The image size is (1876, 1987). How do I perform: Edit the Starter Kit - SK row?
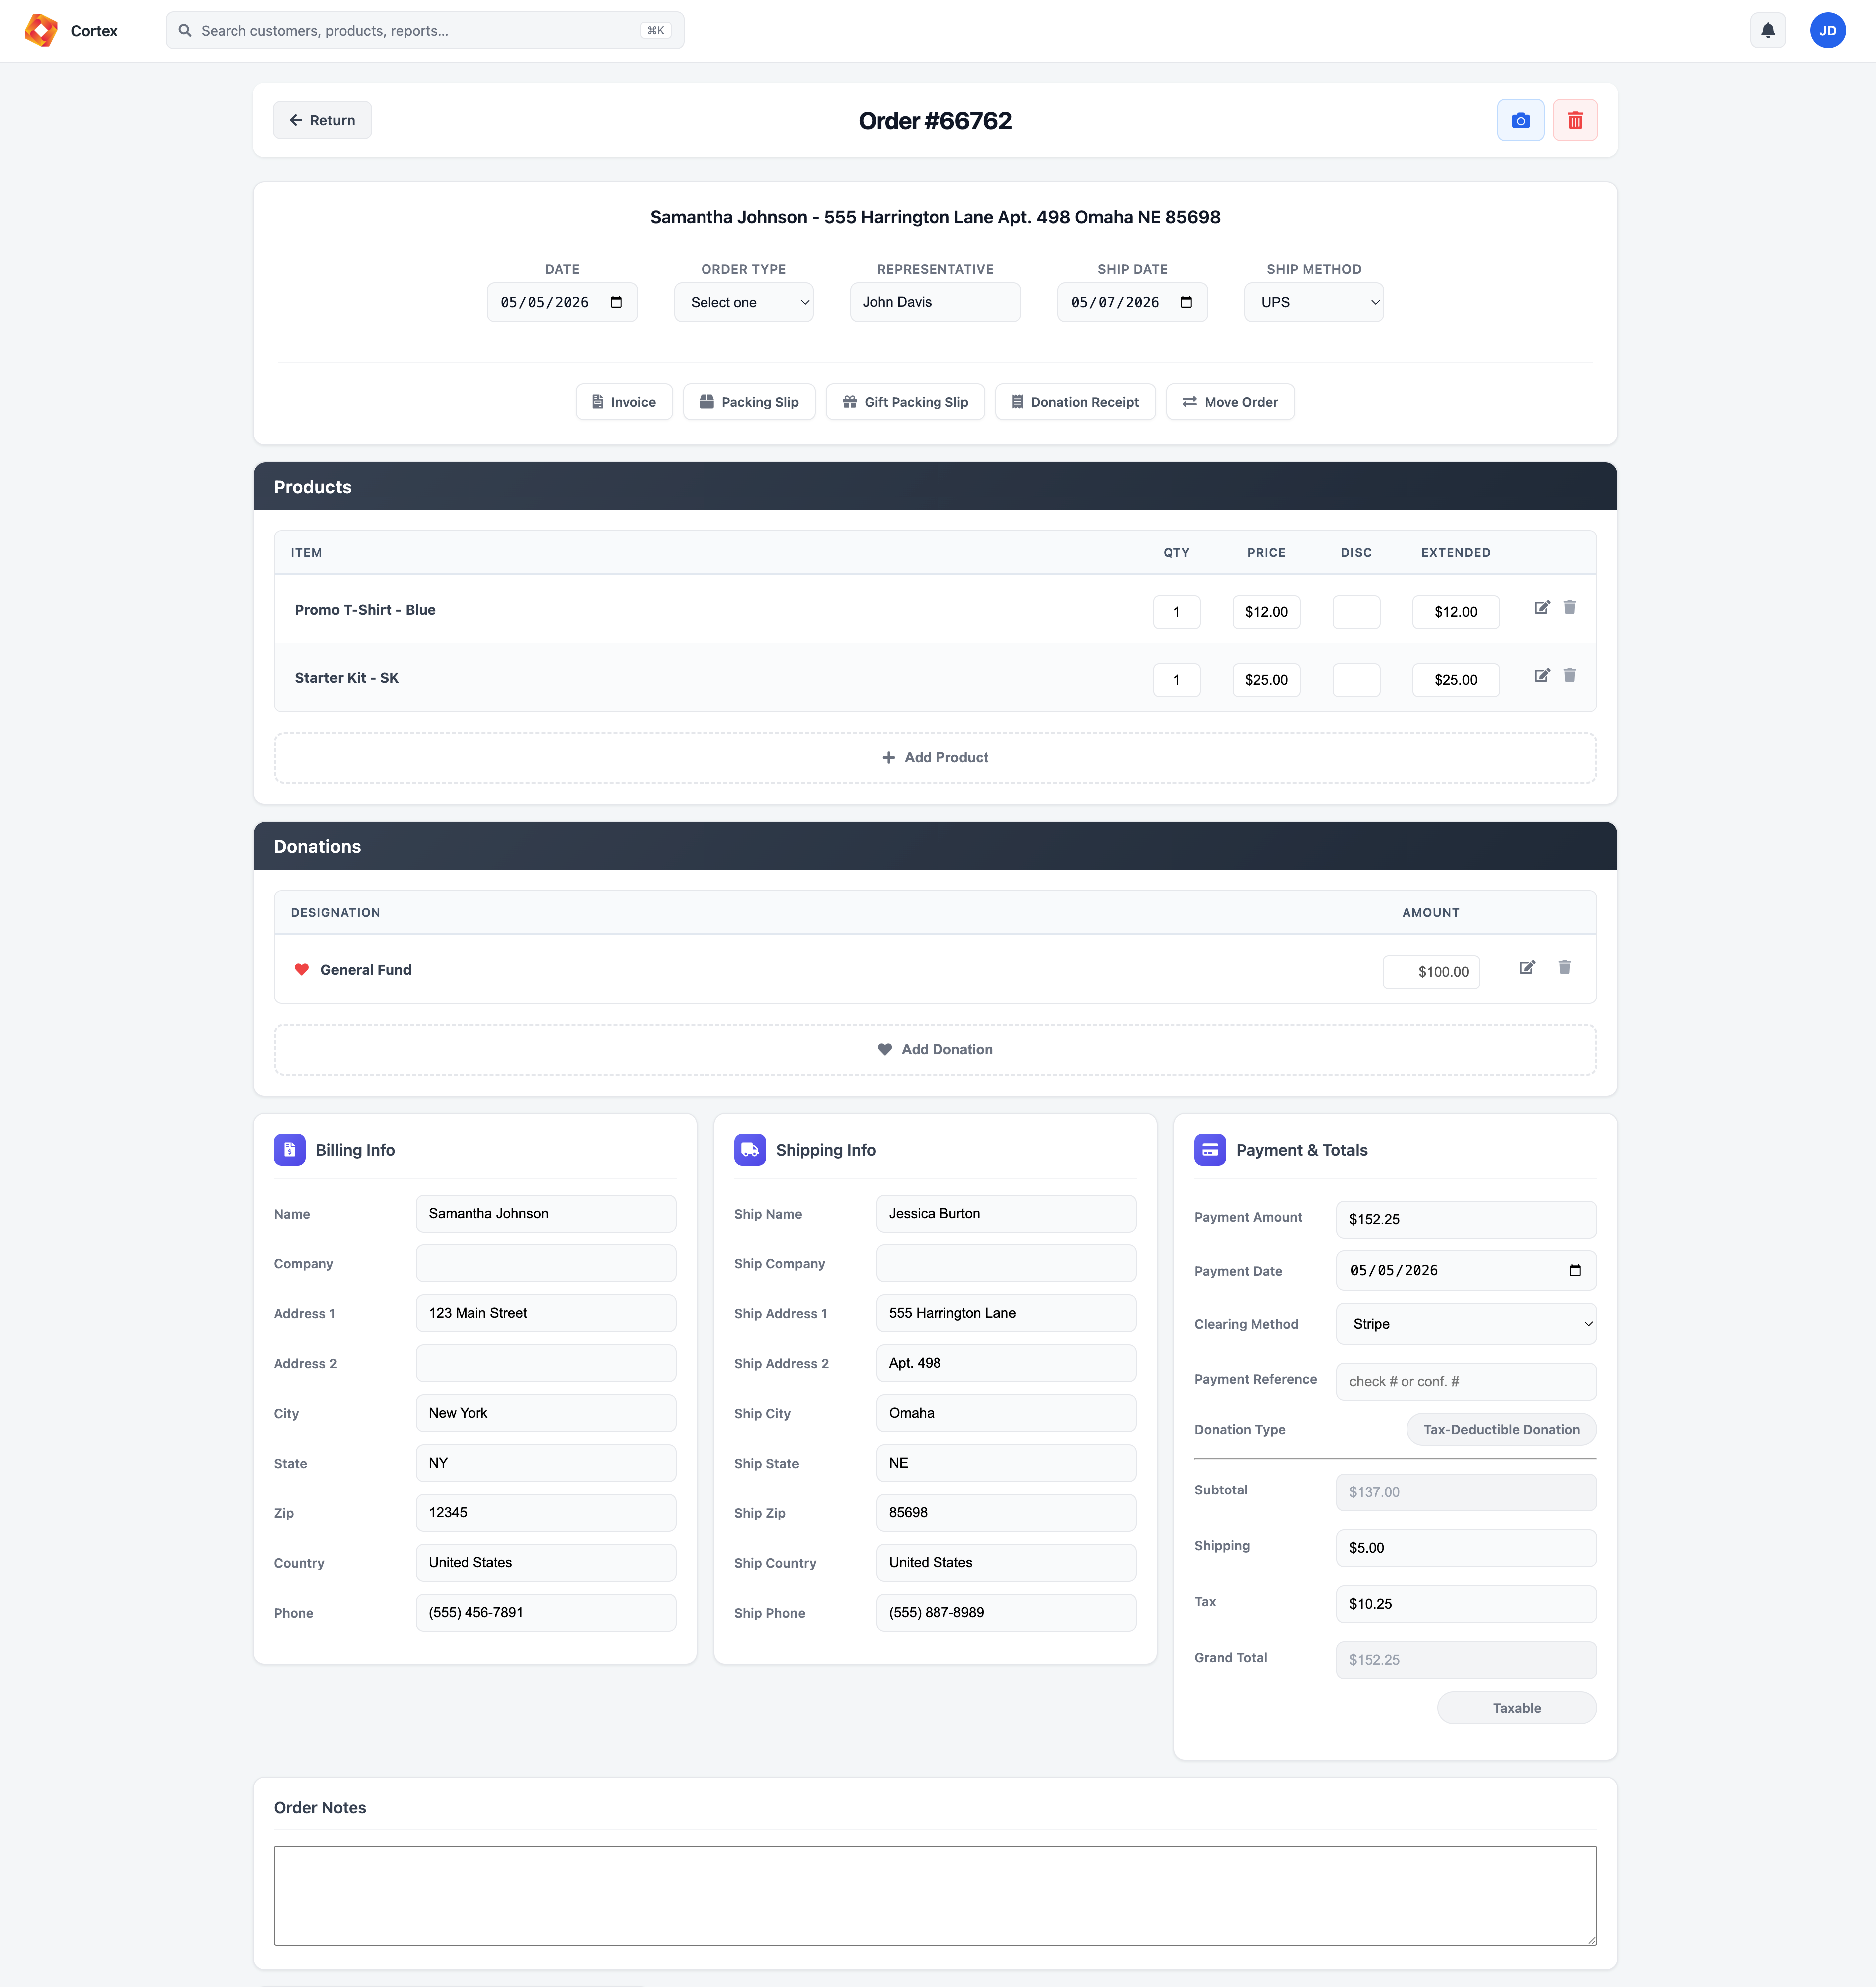point(1541,676)
